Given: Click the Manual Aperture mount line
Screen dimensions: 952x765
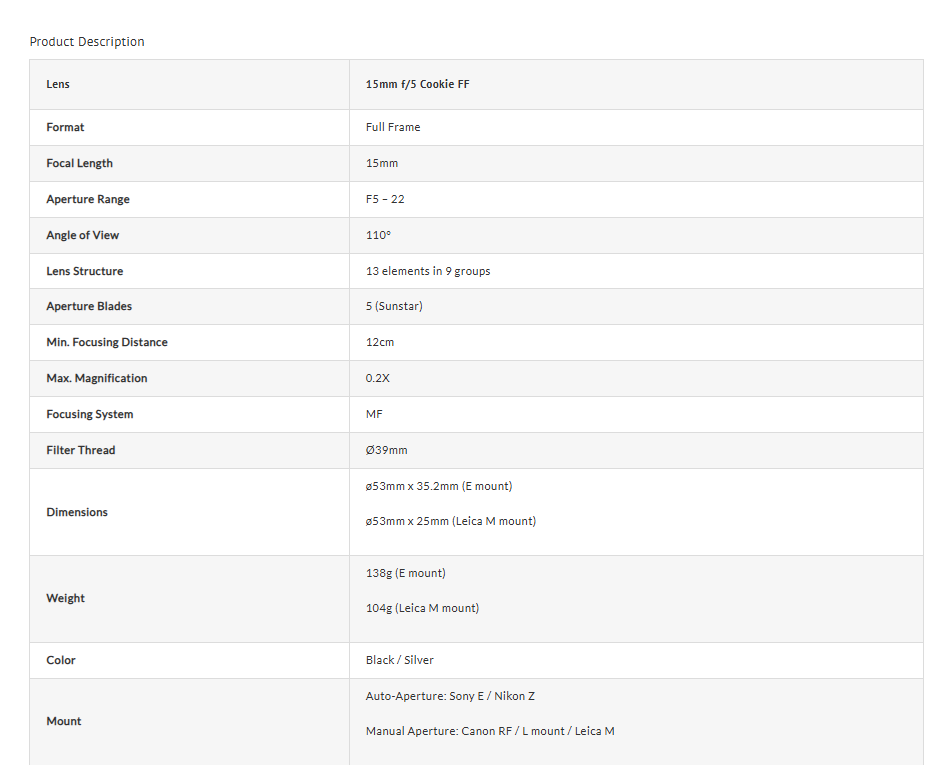Looking at the screenshot, I should (490, 731).
